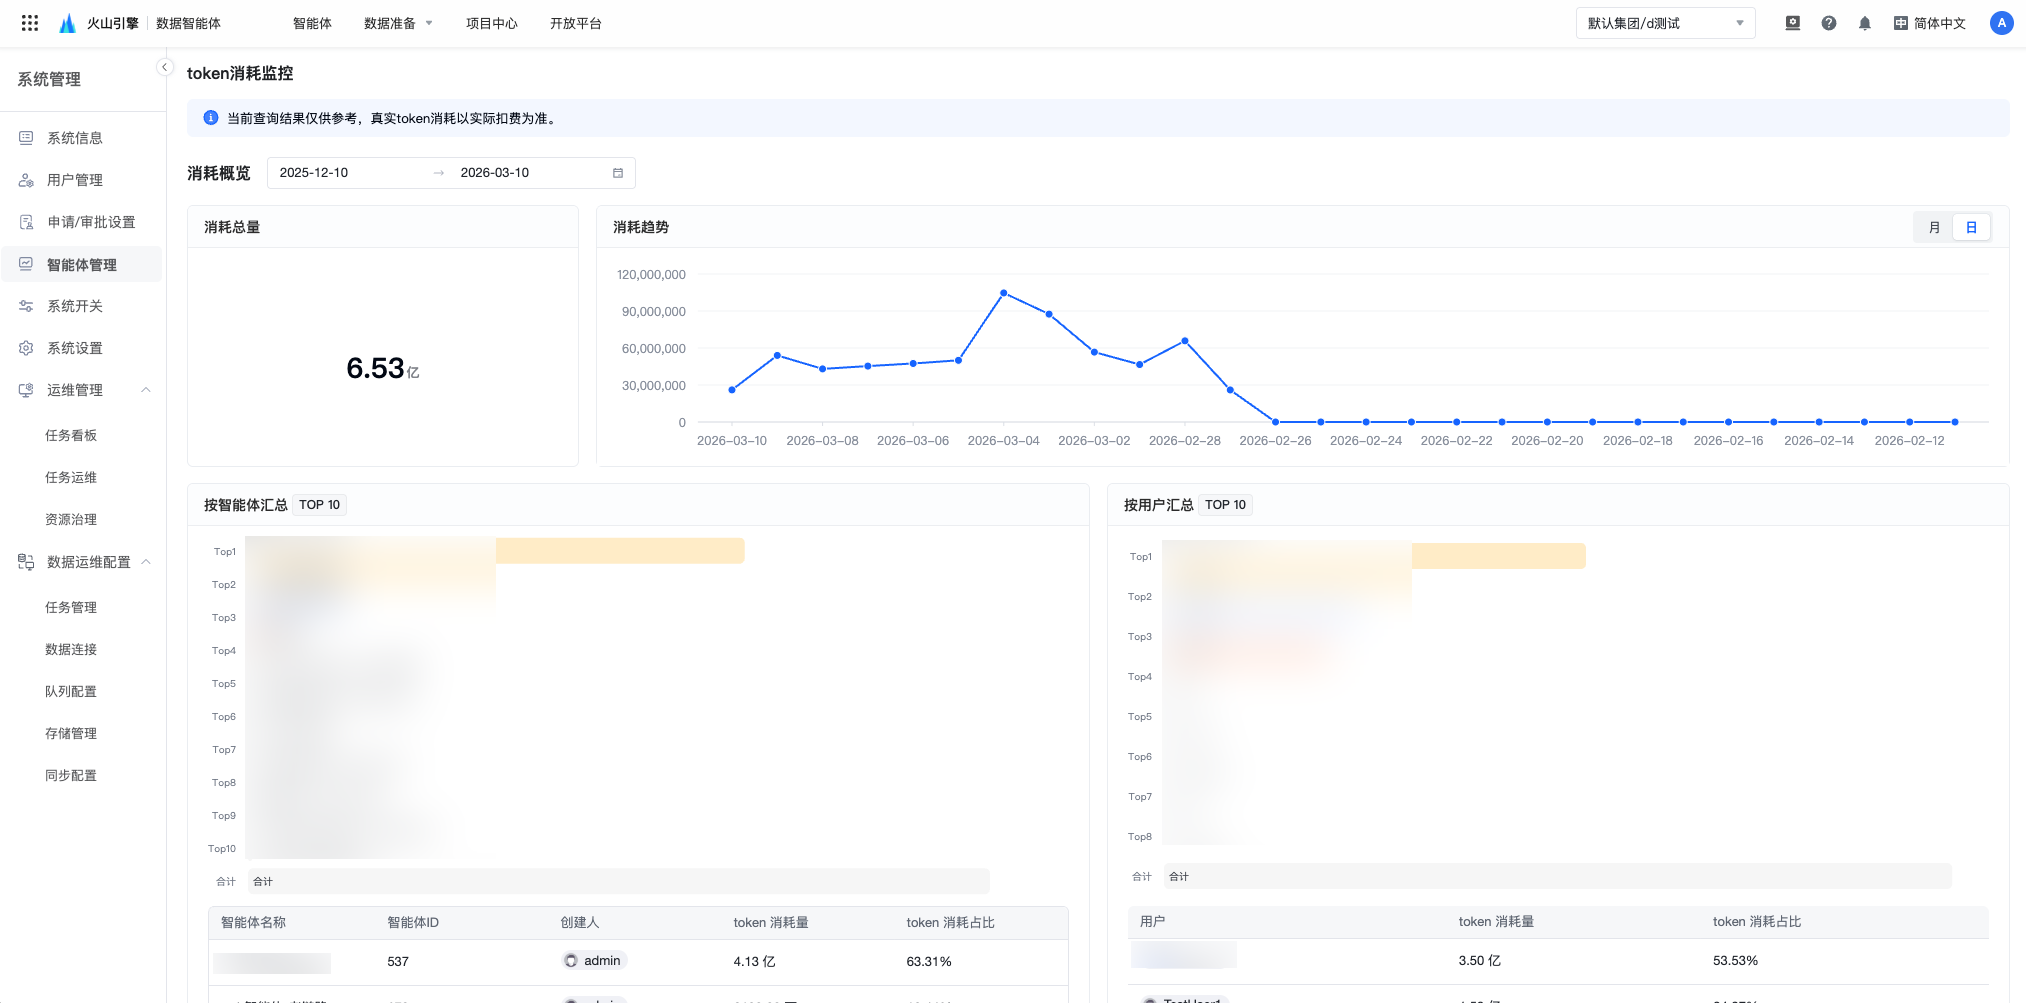Open the app grid launcher icon
Viewport: 2026px width, 1003px height.
coord(30,23)
